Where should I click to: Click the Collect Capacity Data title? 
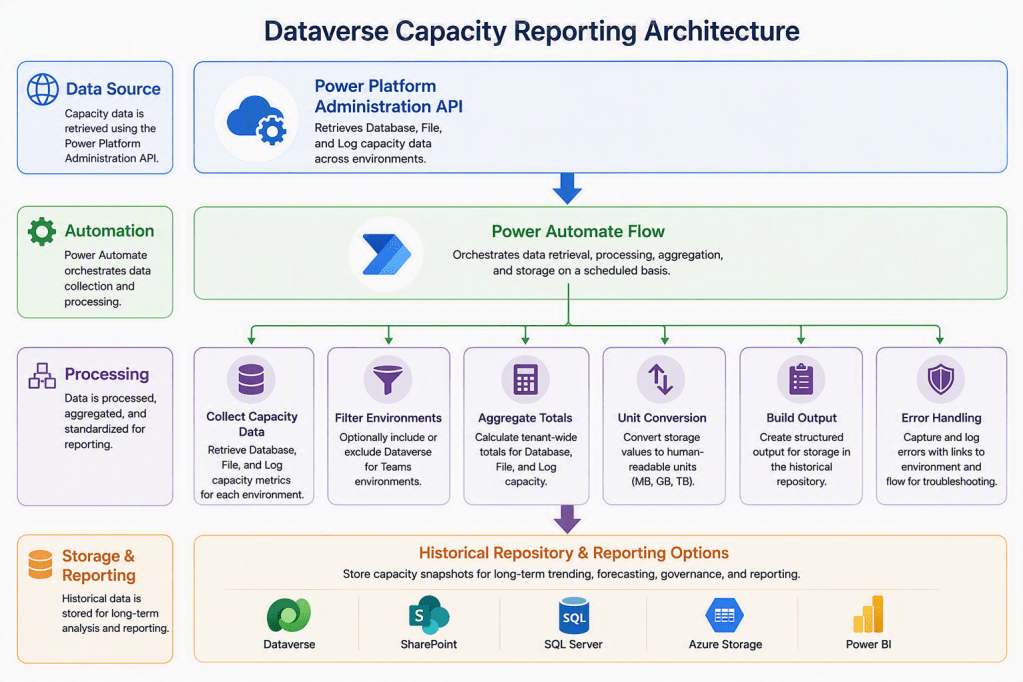click(x=252, y=424)
